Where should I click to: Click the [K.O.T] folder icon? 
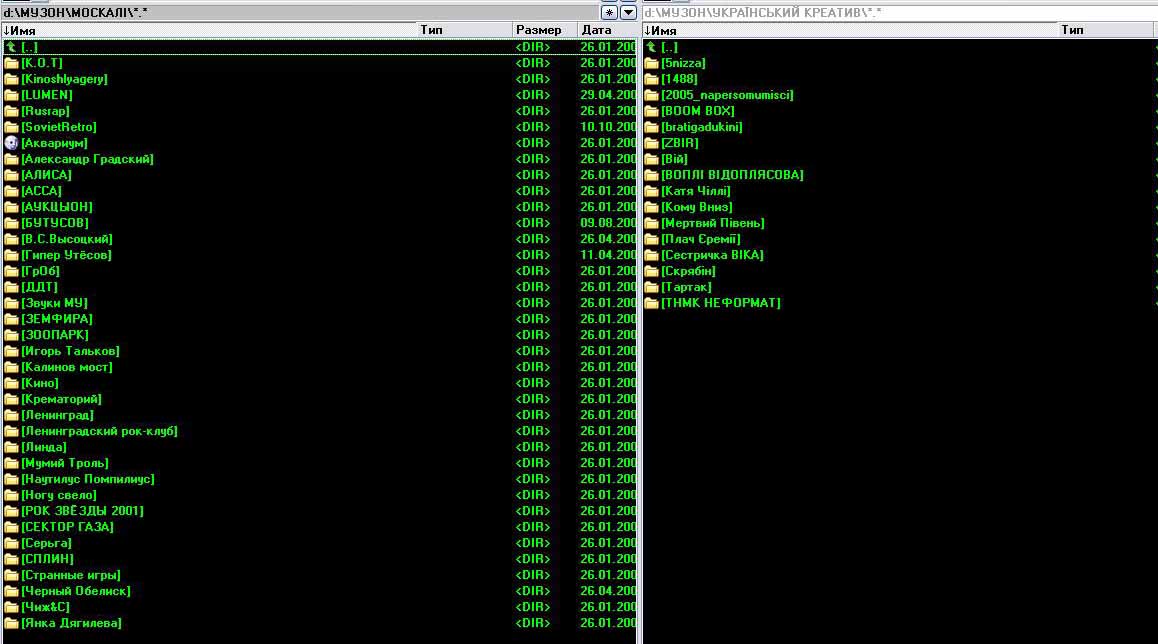click(11, 63)
